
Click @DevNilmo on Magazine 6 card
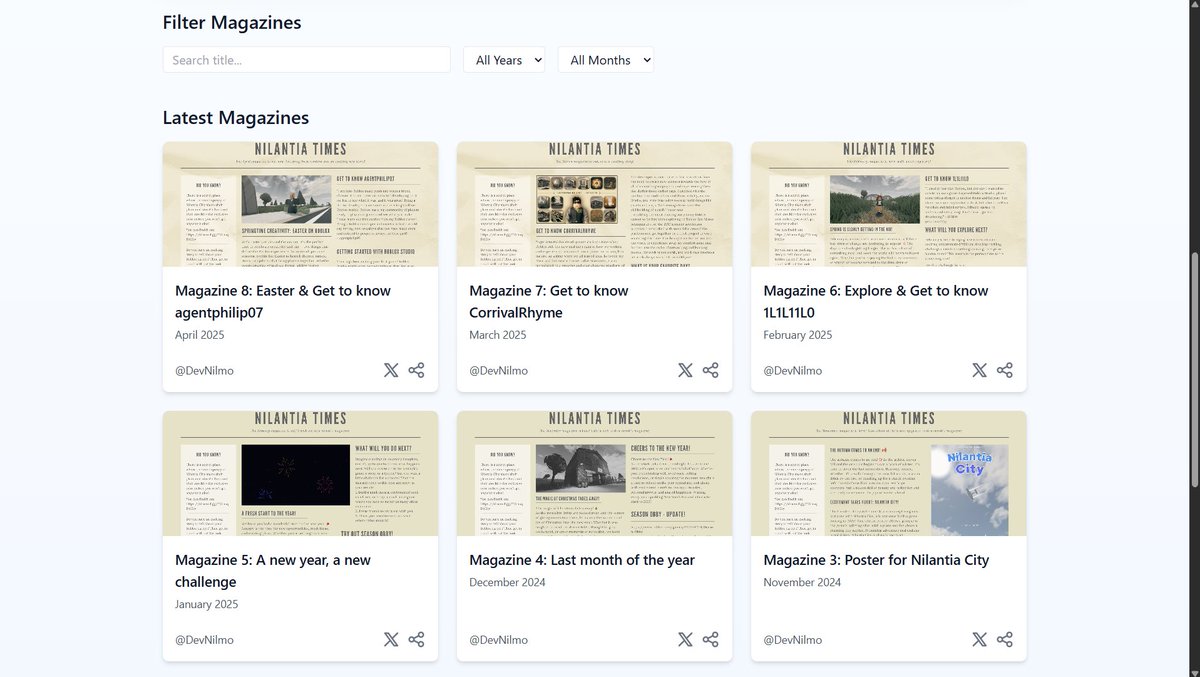click(792, 370)
